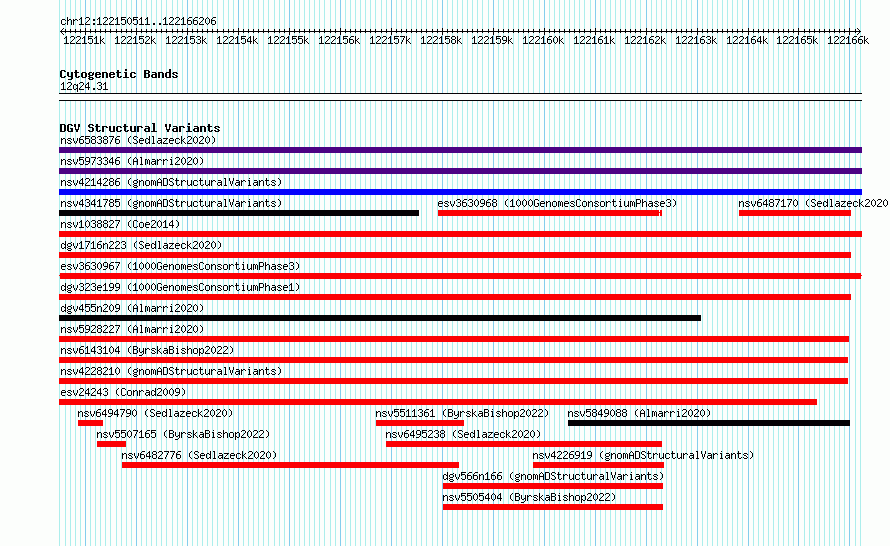
Task: Click the red bar under esv3630967
Action: (460, 276)
